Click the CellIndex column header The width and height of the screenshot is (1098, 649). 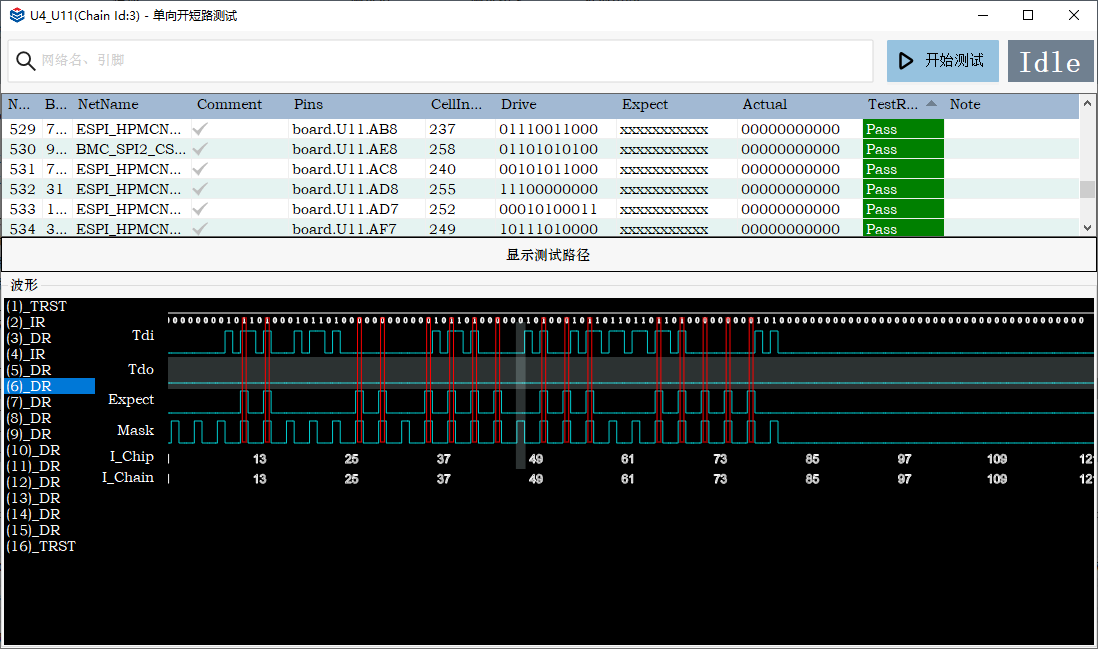pos(457,105)
